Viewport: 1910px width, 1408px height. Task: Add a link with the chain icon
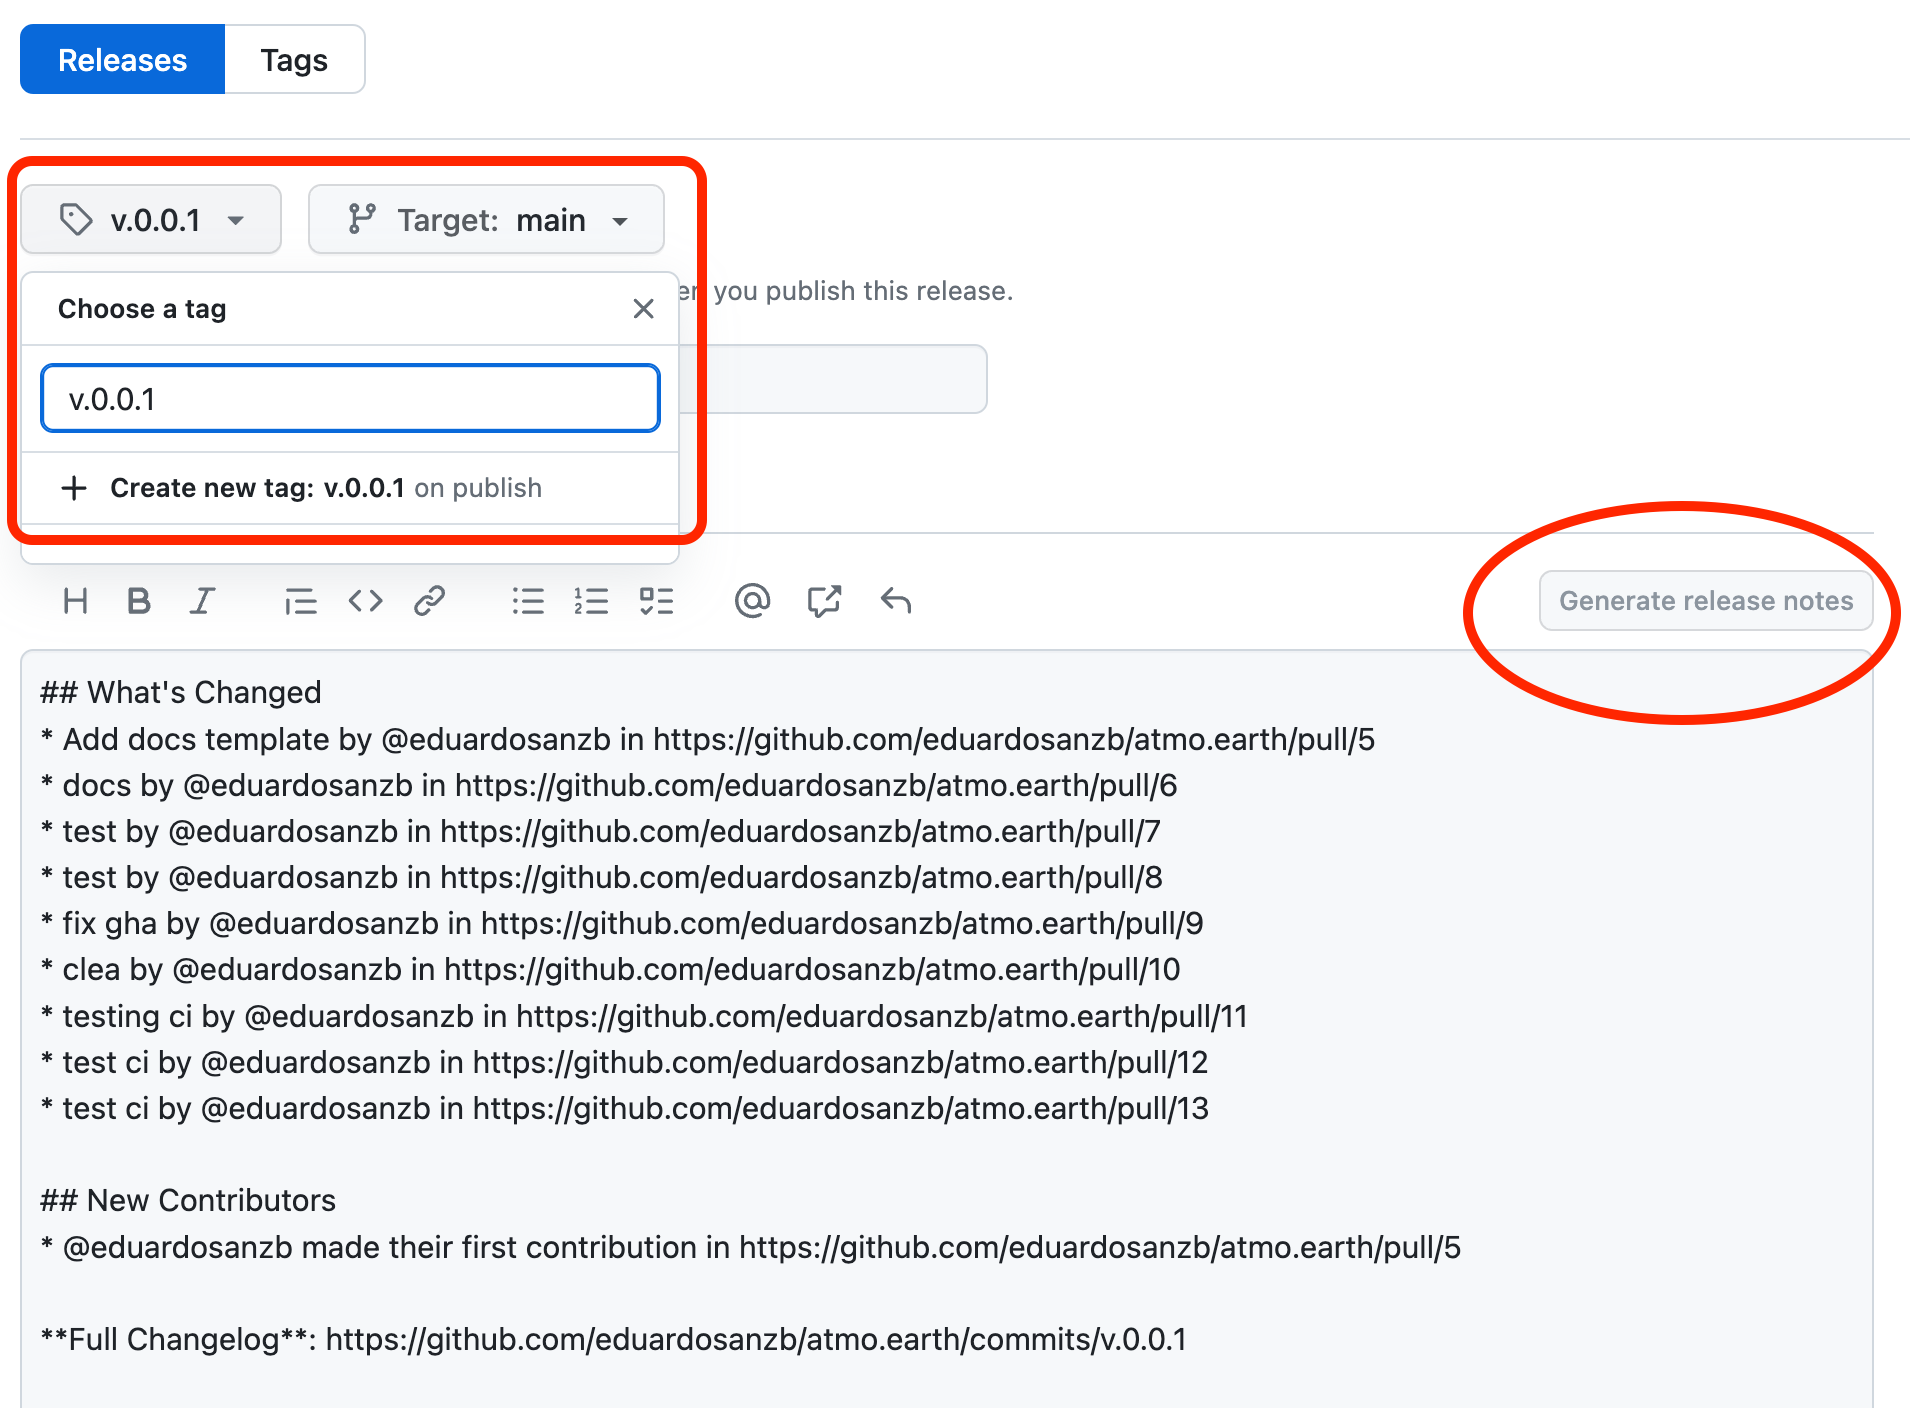tap(430, 601)
